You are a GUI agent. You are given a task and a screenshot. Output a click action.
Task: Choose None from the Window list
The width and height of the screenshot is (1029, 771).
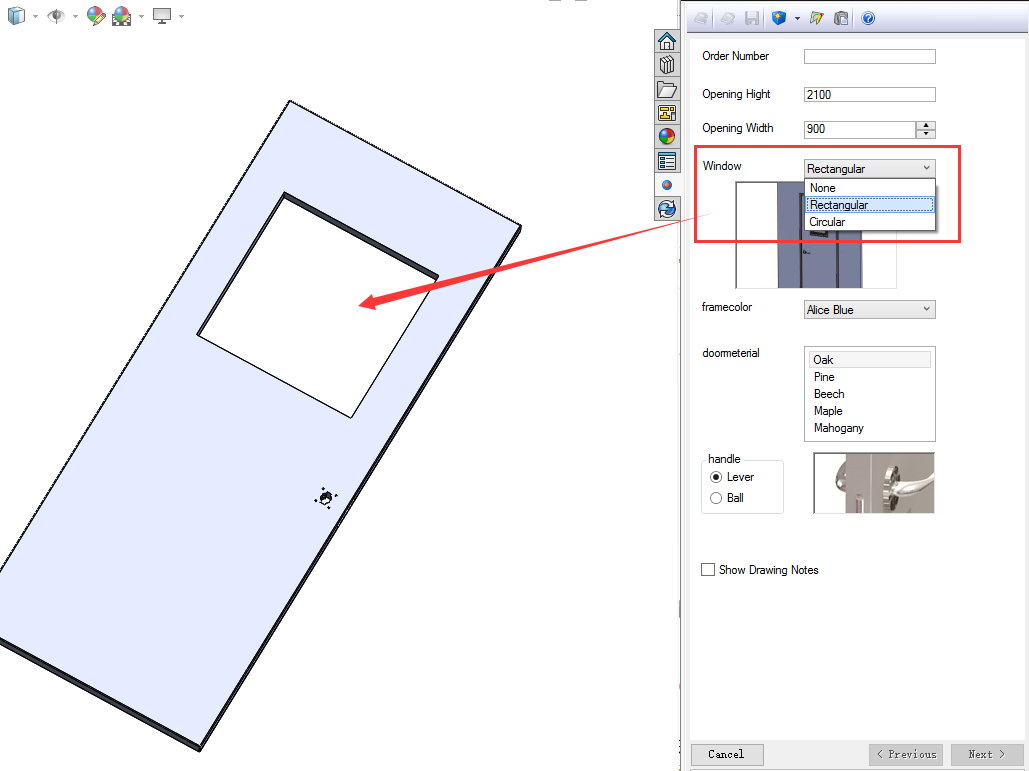click(x=823, y=188)
